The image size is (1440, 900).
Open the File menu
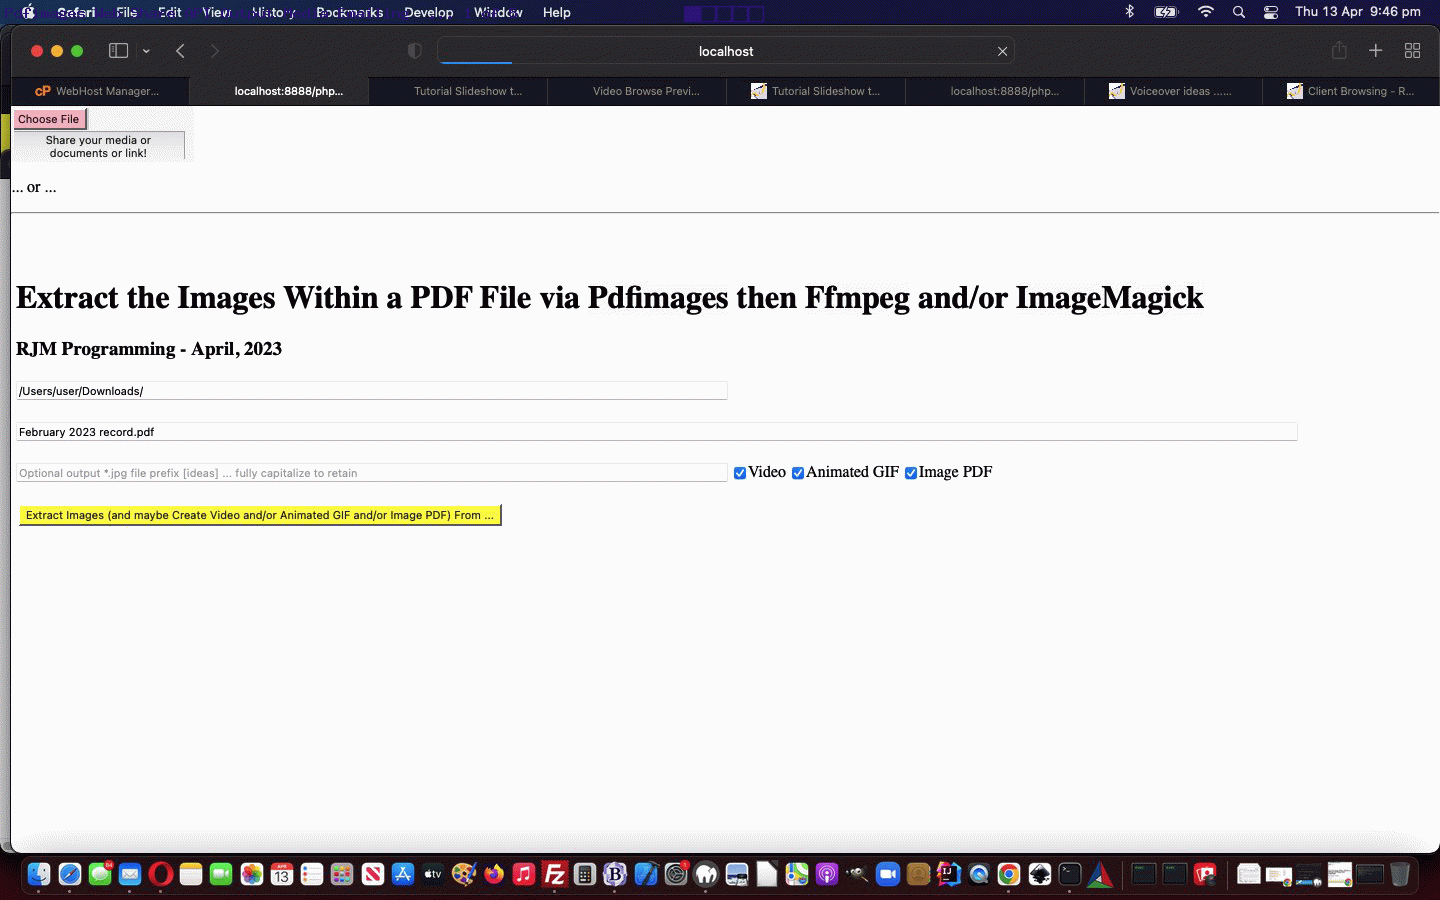(x=126, y=12)
